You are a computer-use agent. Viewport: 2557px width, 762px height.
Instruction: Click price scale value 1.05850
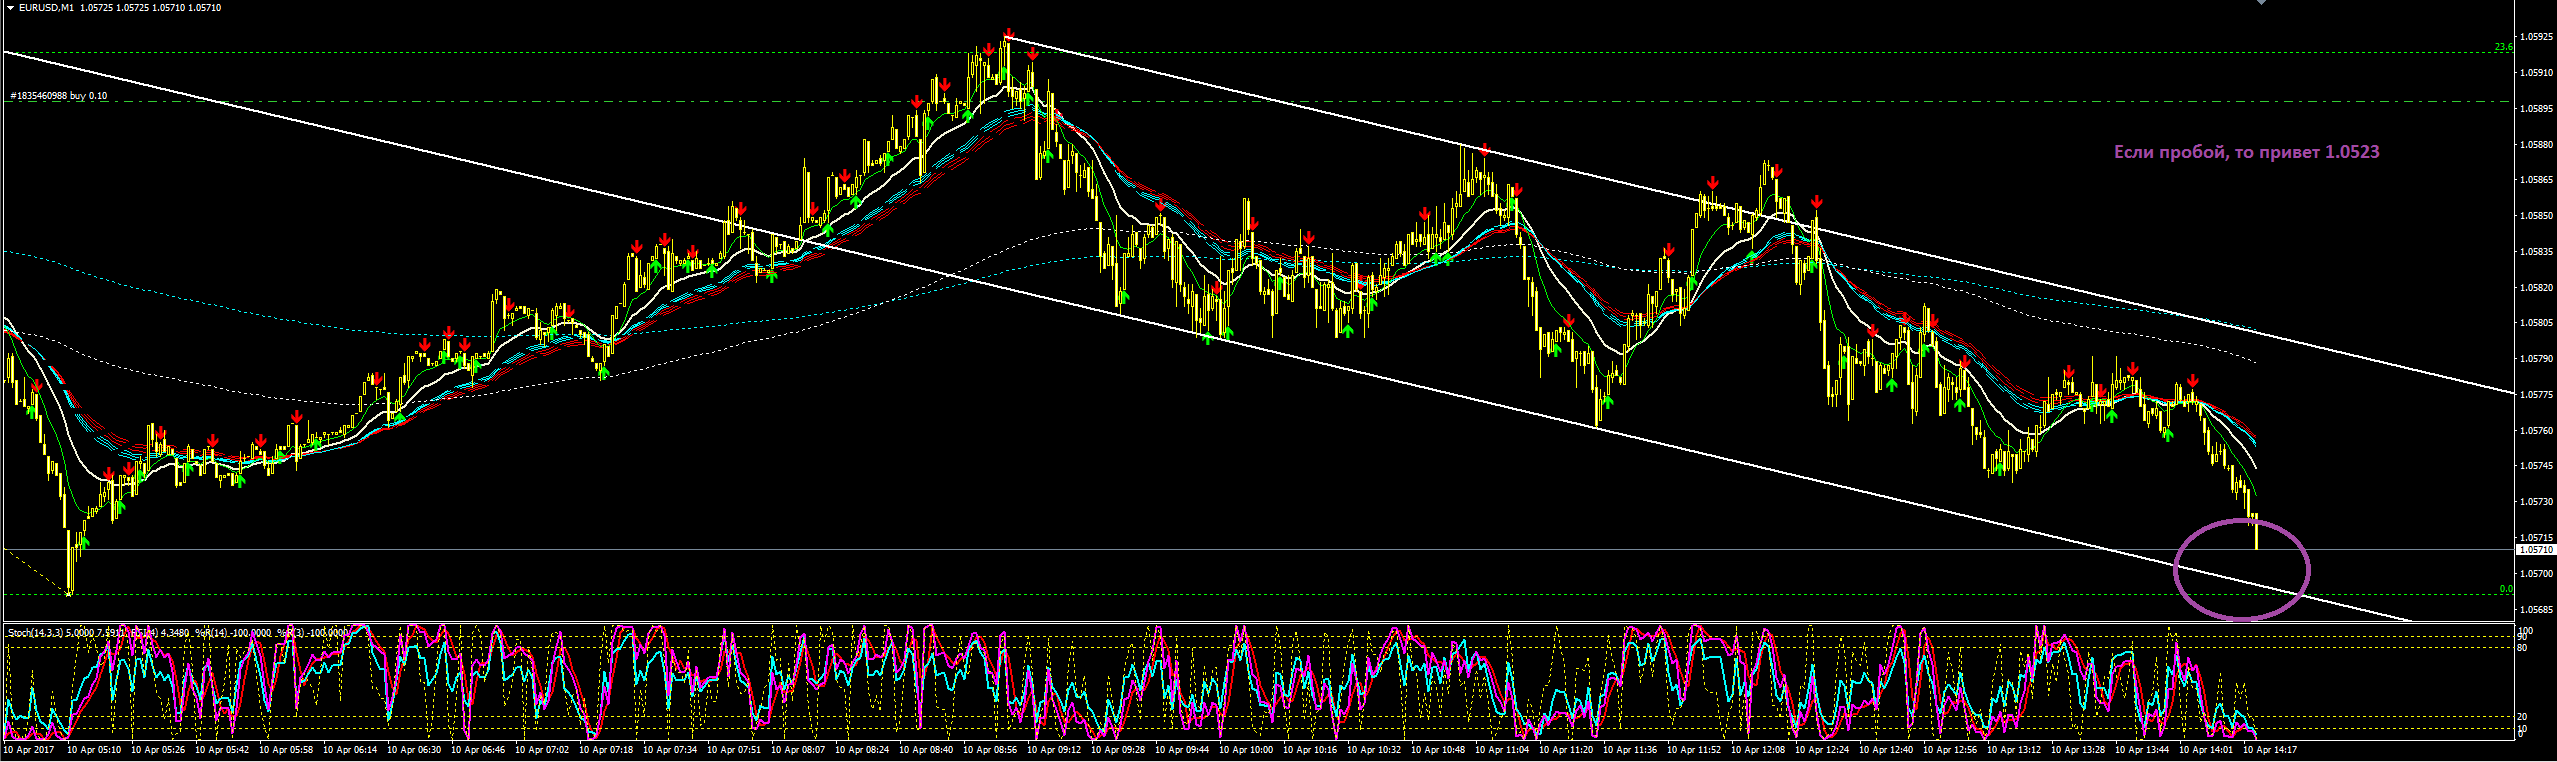[2535, 216]
